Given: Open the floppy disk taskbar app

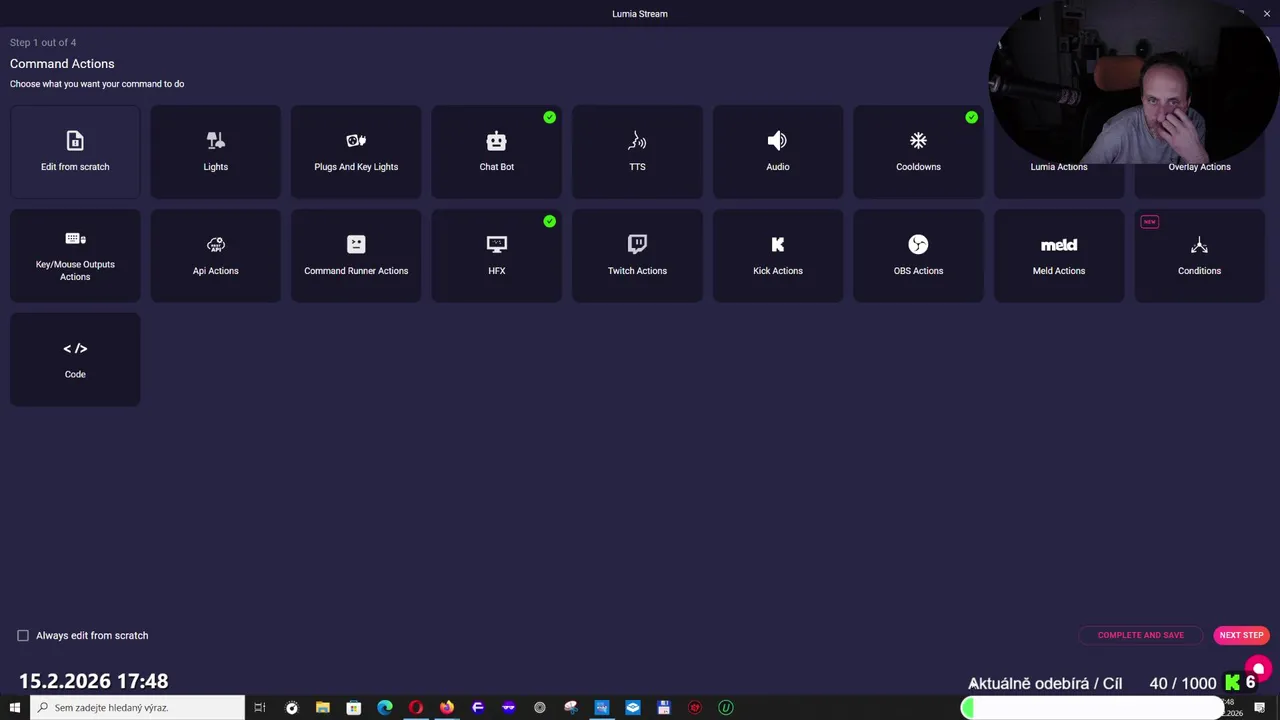Looking at the screenshot, I should coord(663,707).
